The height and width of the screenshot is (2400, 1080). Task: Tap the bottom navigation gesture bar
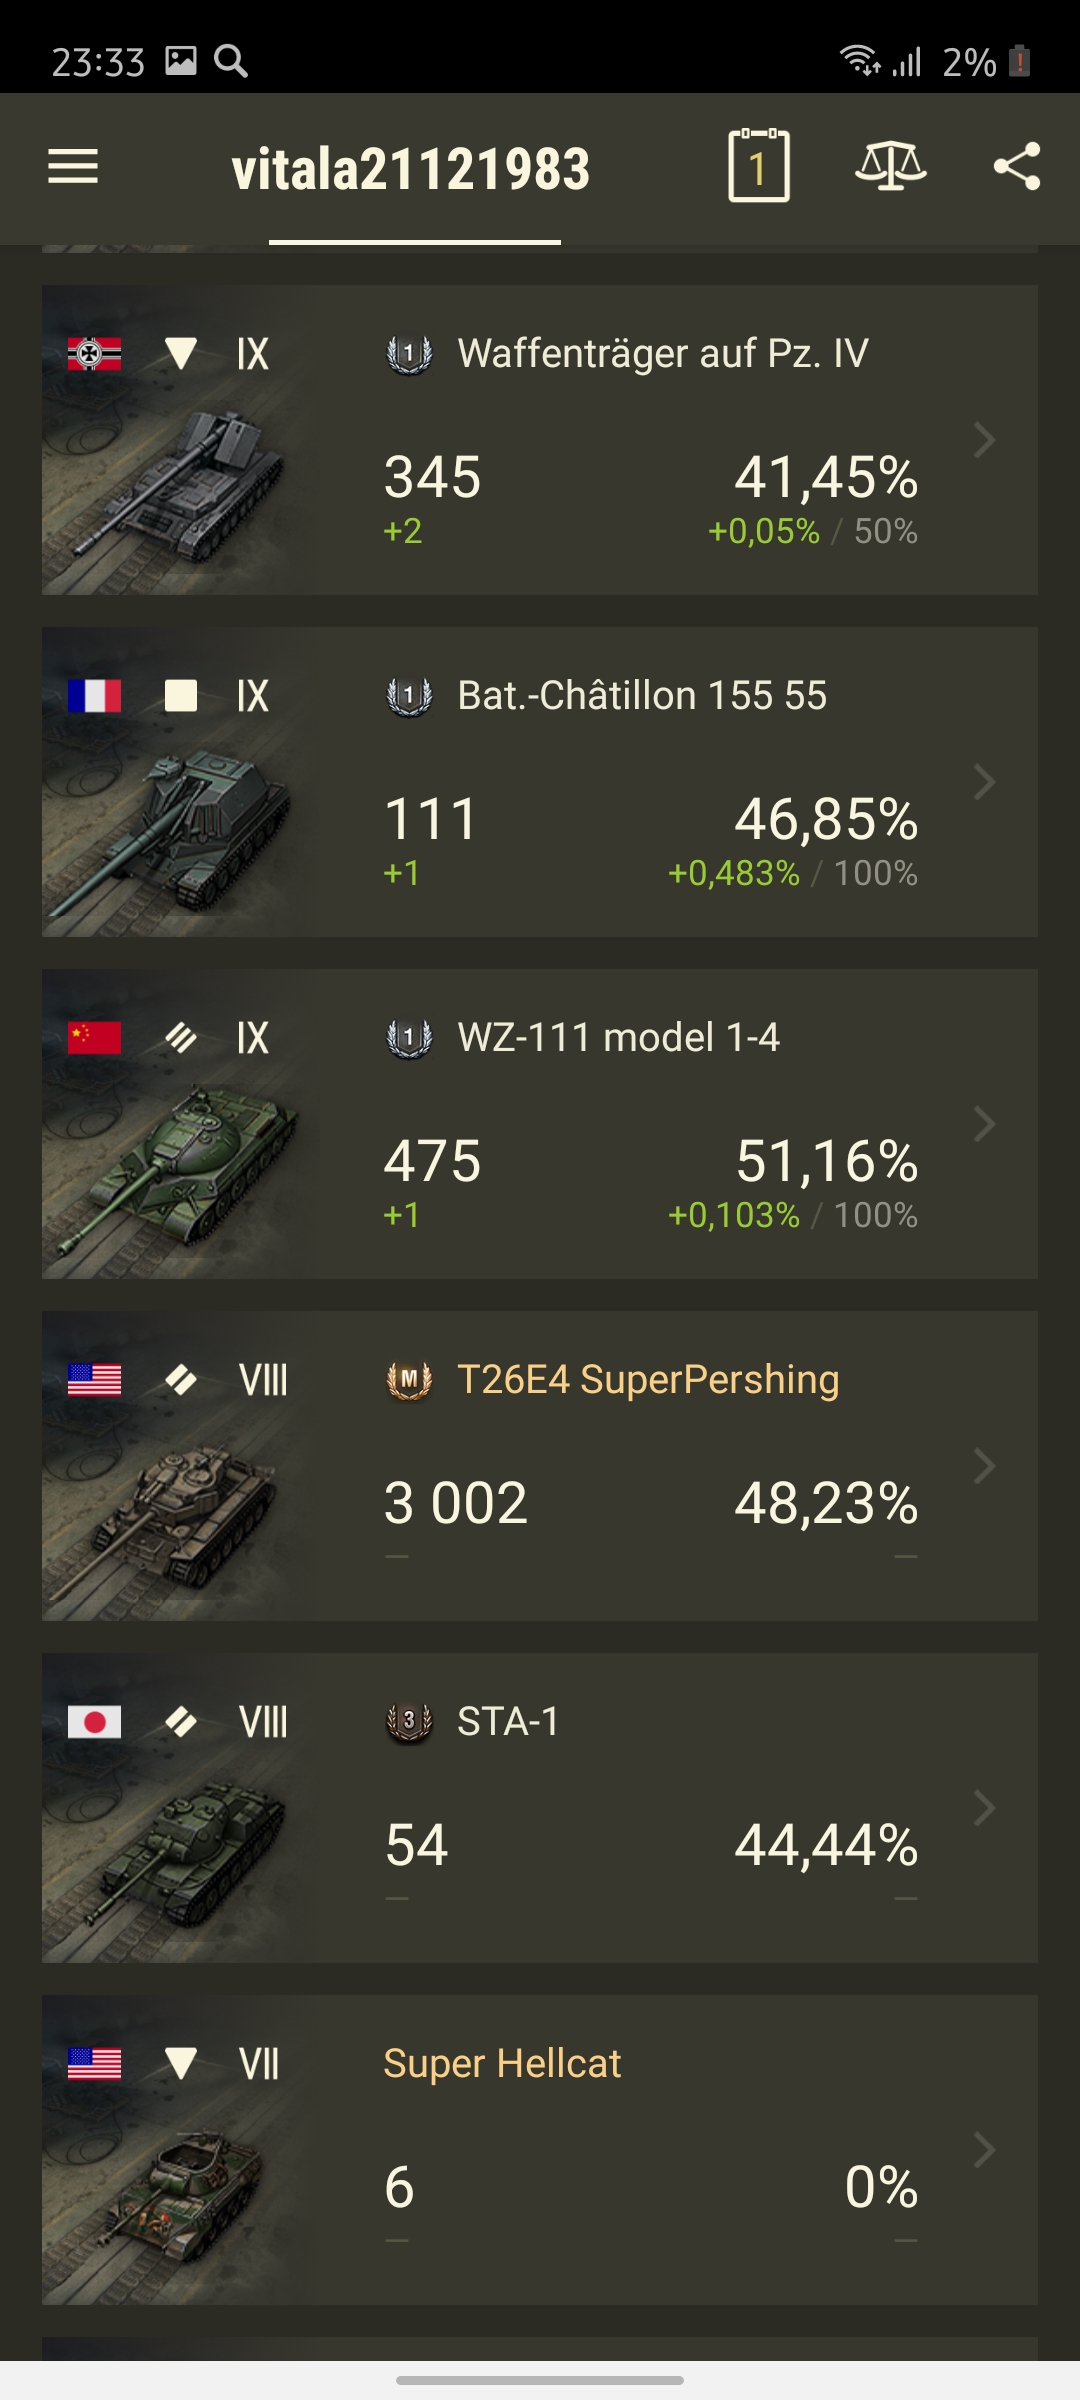(540, 2380)
